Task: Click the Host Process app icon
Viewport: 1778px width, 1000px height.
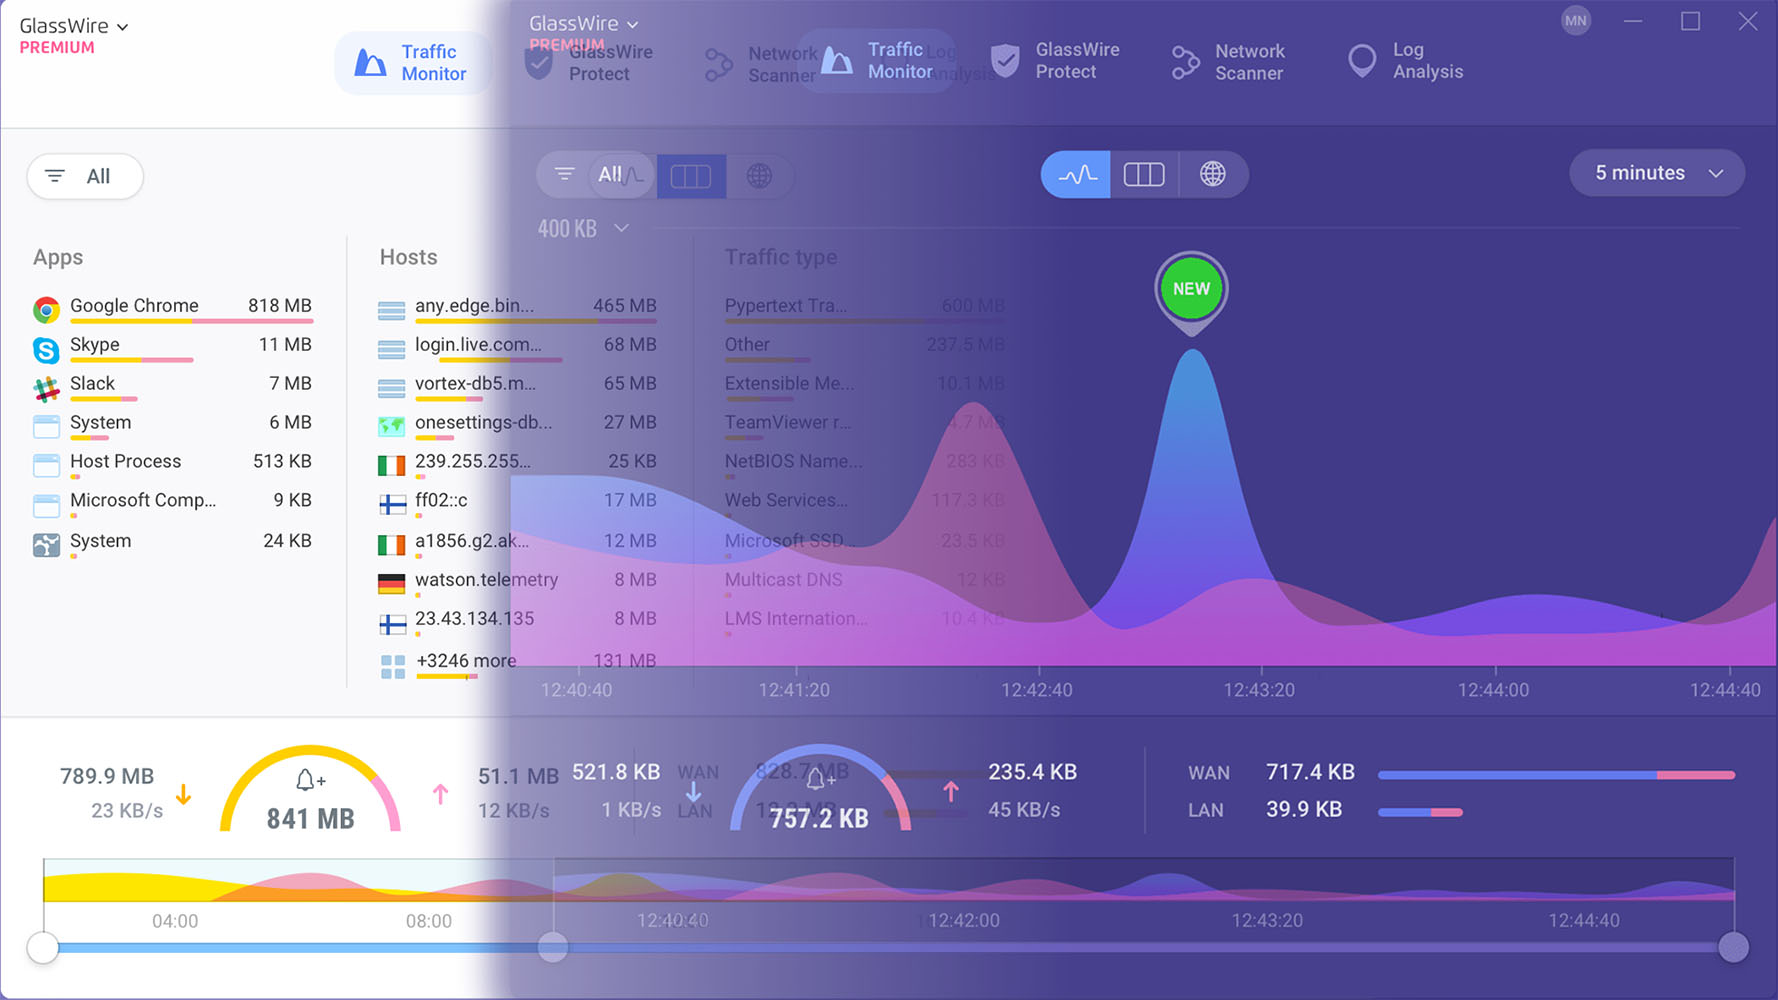Action: [x=46, y=466]
